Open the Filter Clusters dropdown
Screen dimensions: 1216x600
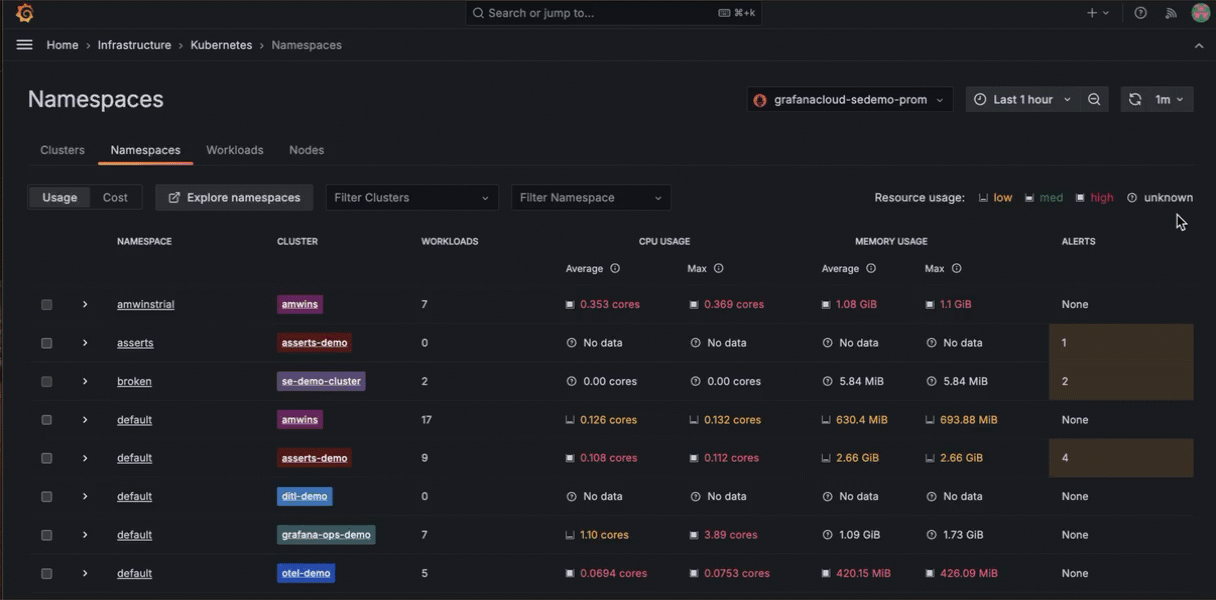click(x=412, y=198)
